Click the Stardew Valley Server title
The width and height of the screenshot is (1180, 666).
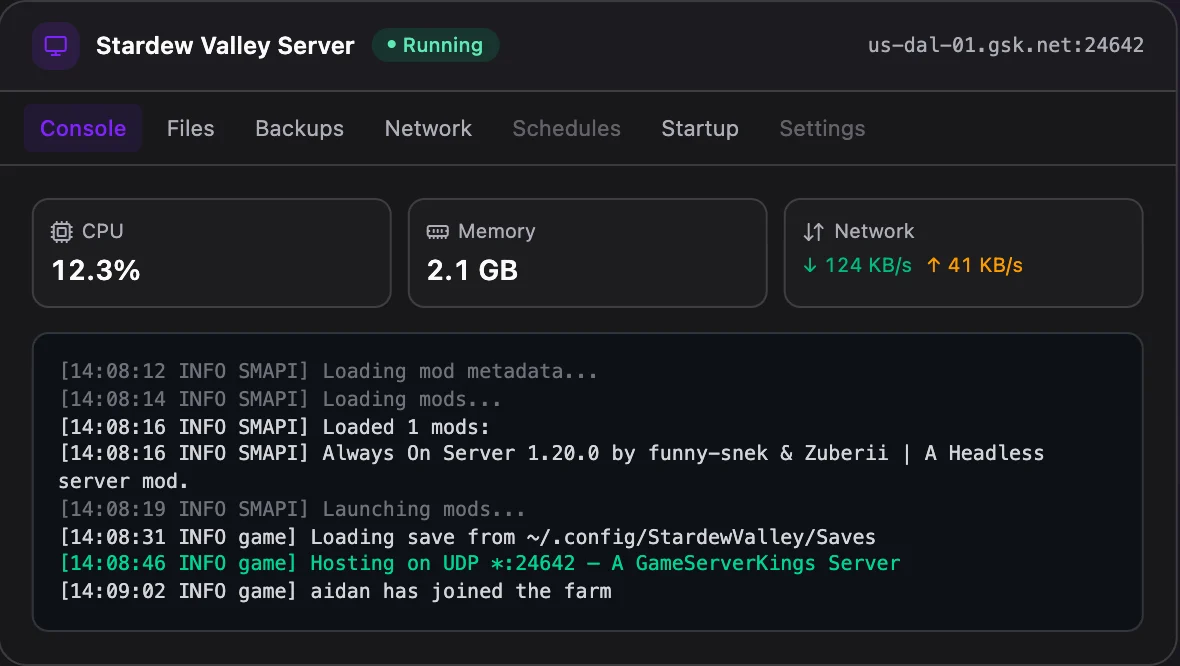click(x=225, y=46)
